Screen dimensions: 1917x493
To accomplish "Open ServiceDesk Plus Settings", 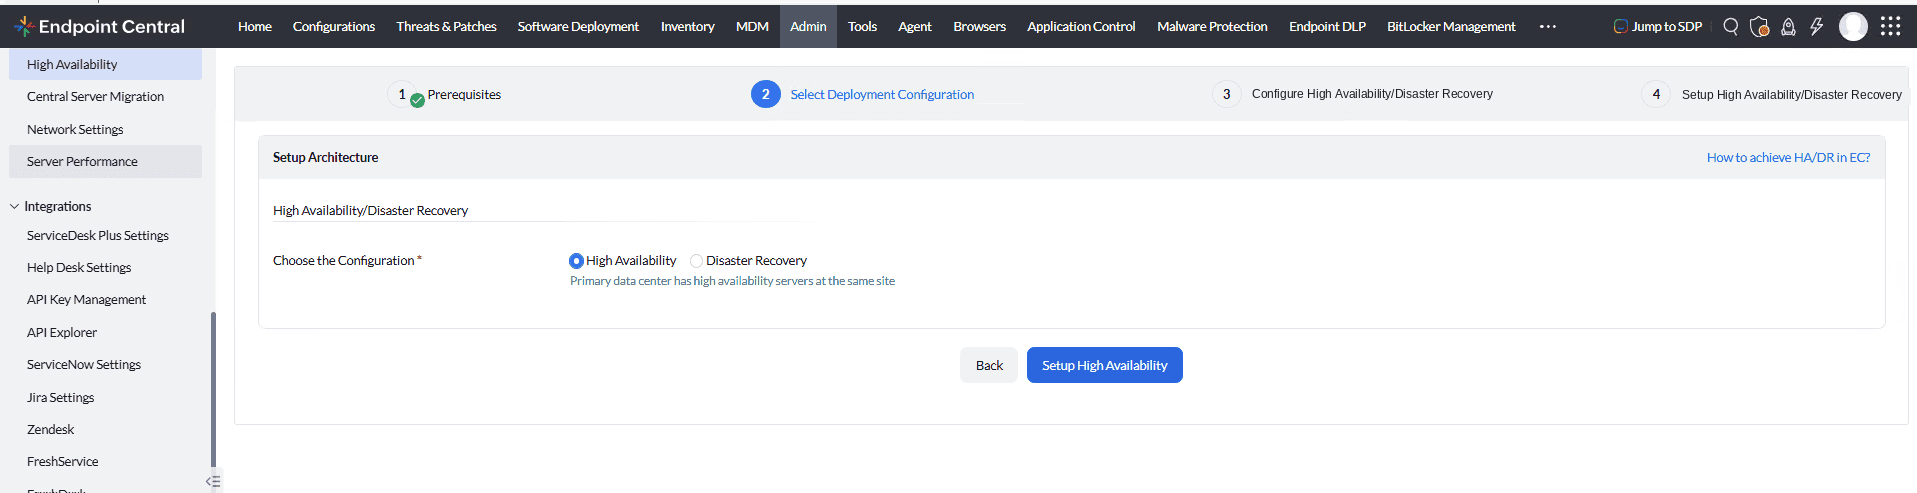I will pos(98,235).
